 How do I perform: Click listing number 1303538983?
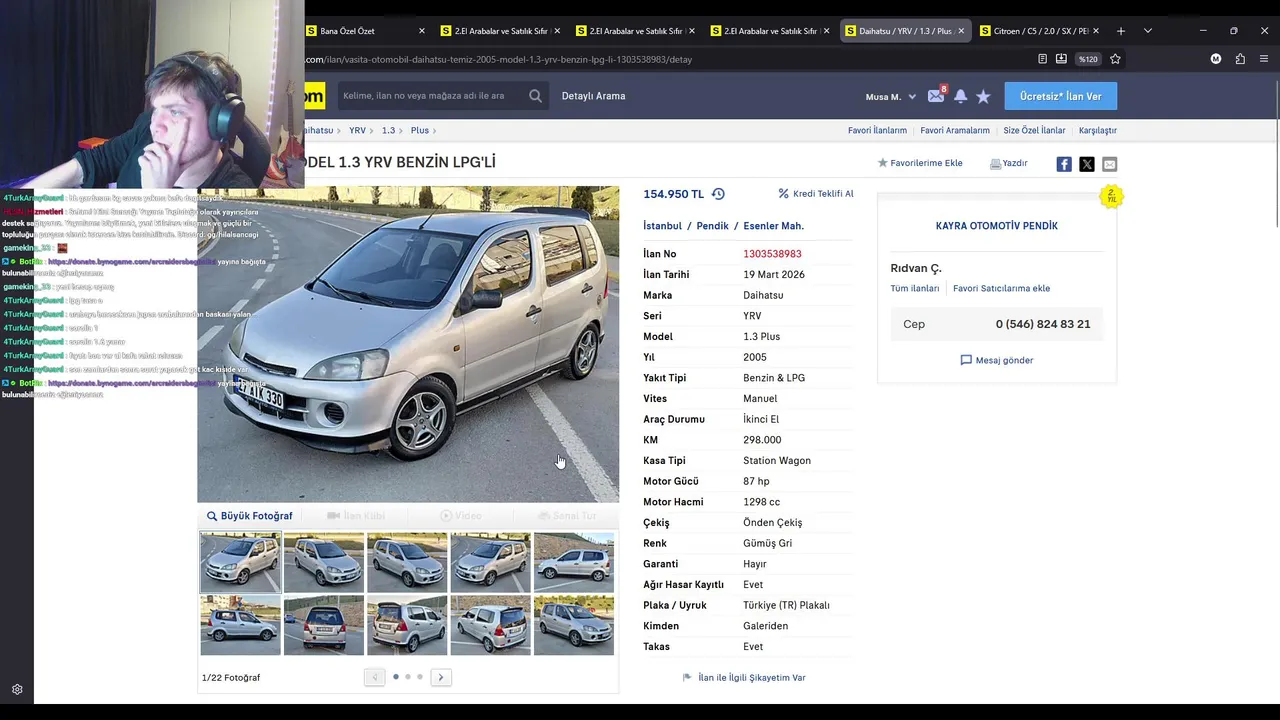tap(772, 254)
